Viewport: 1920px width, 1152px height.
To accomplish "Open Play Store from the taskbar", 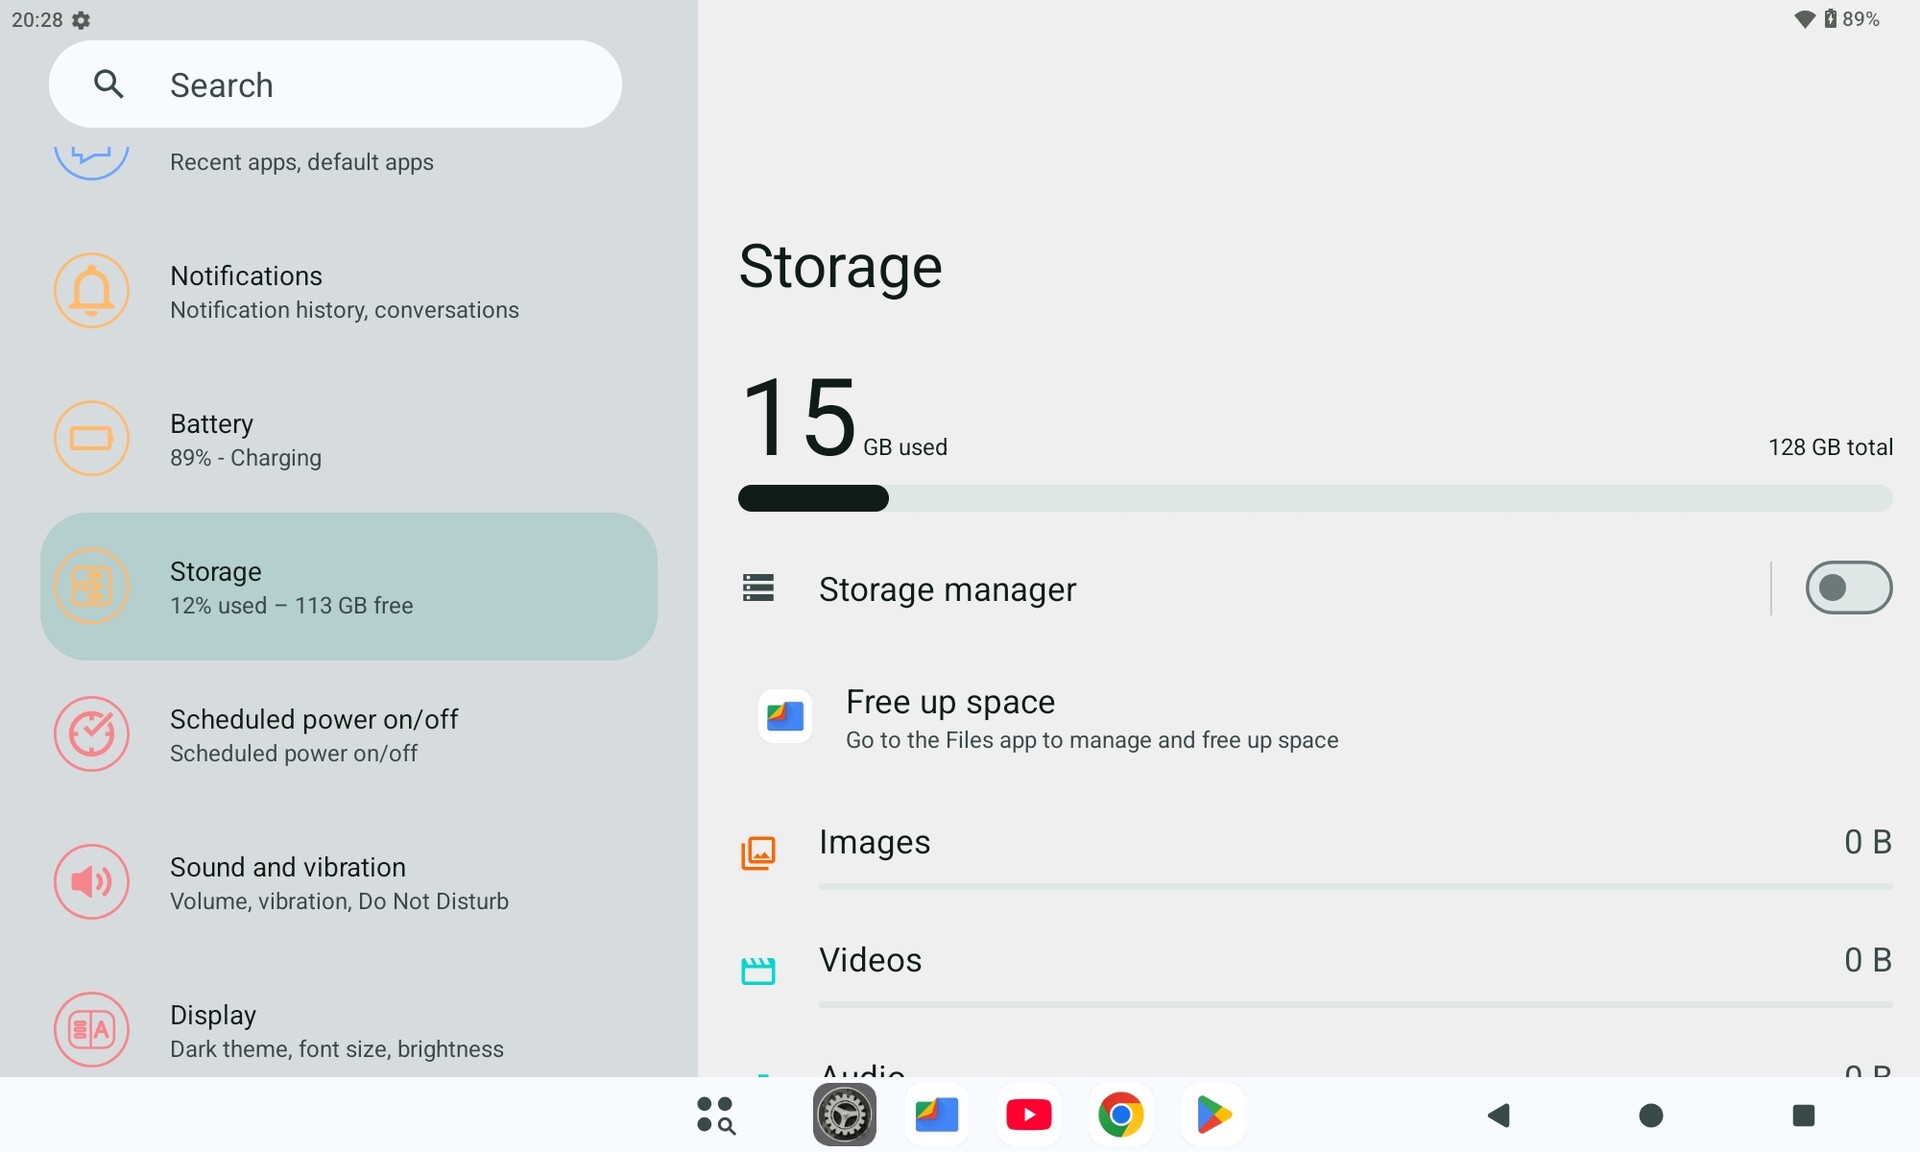I will click(1212, 1115).
